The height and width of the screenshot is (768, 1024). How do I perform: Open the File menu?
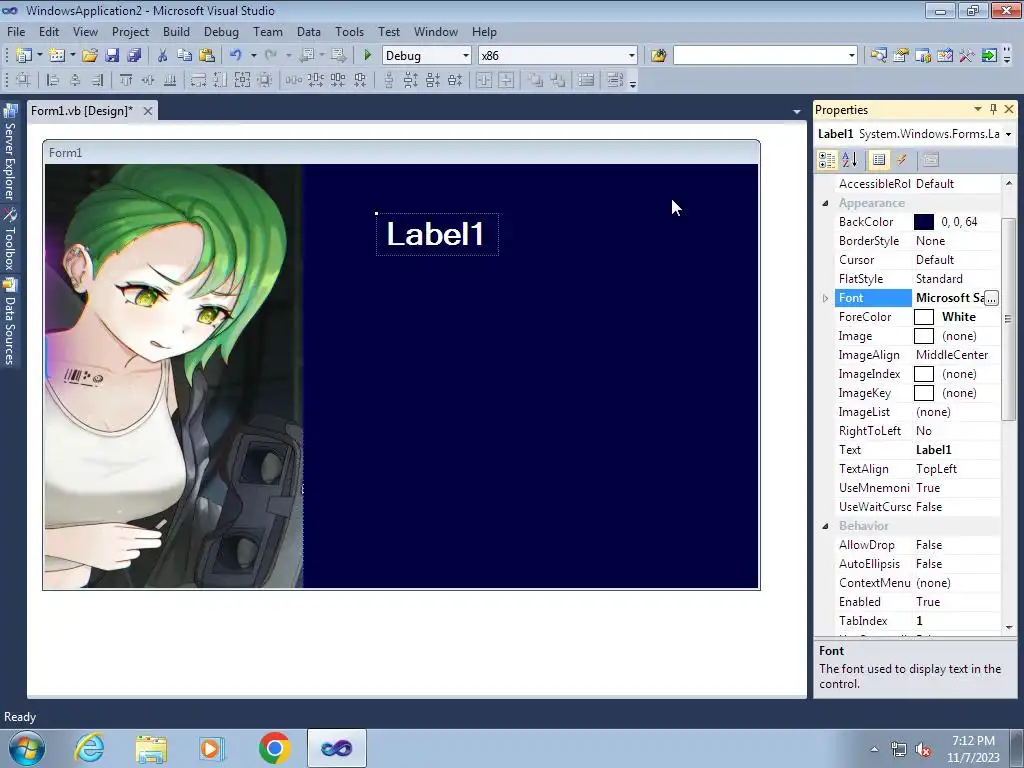16,31
